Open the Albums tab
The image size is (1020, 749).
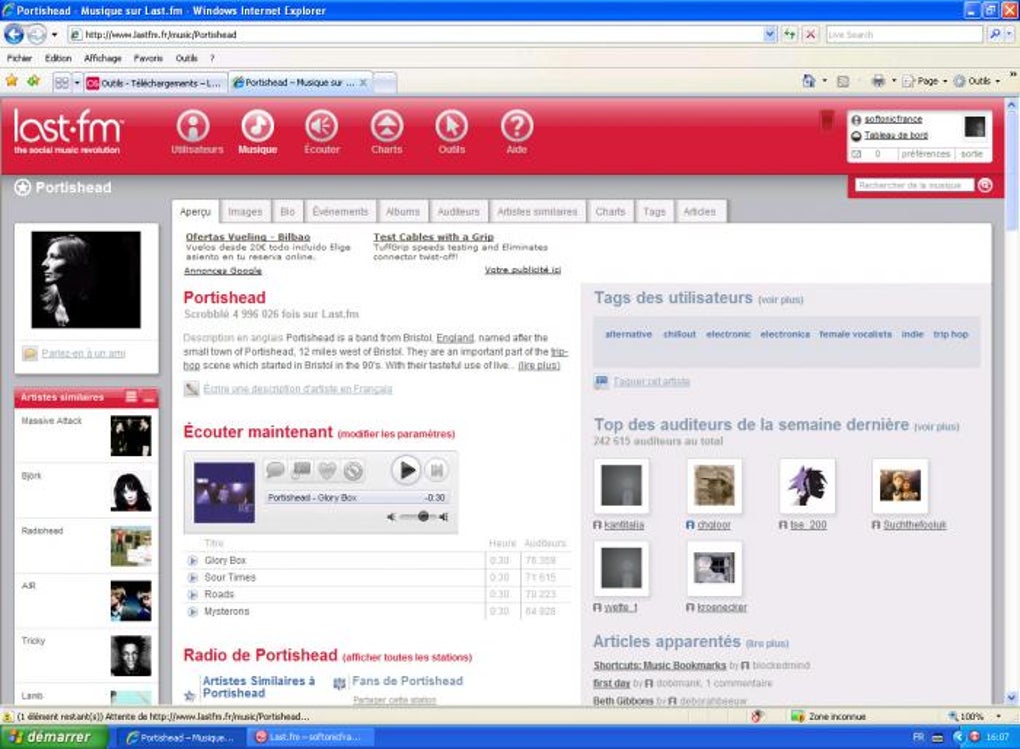tap(403, 211)
